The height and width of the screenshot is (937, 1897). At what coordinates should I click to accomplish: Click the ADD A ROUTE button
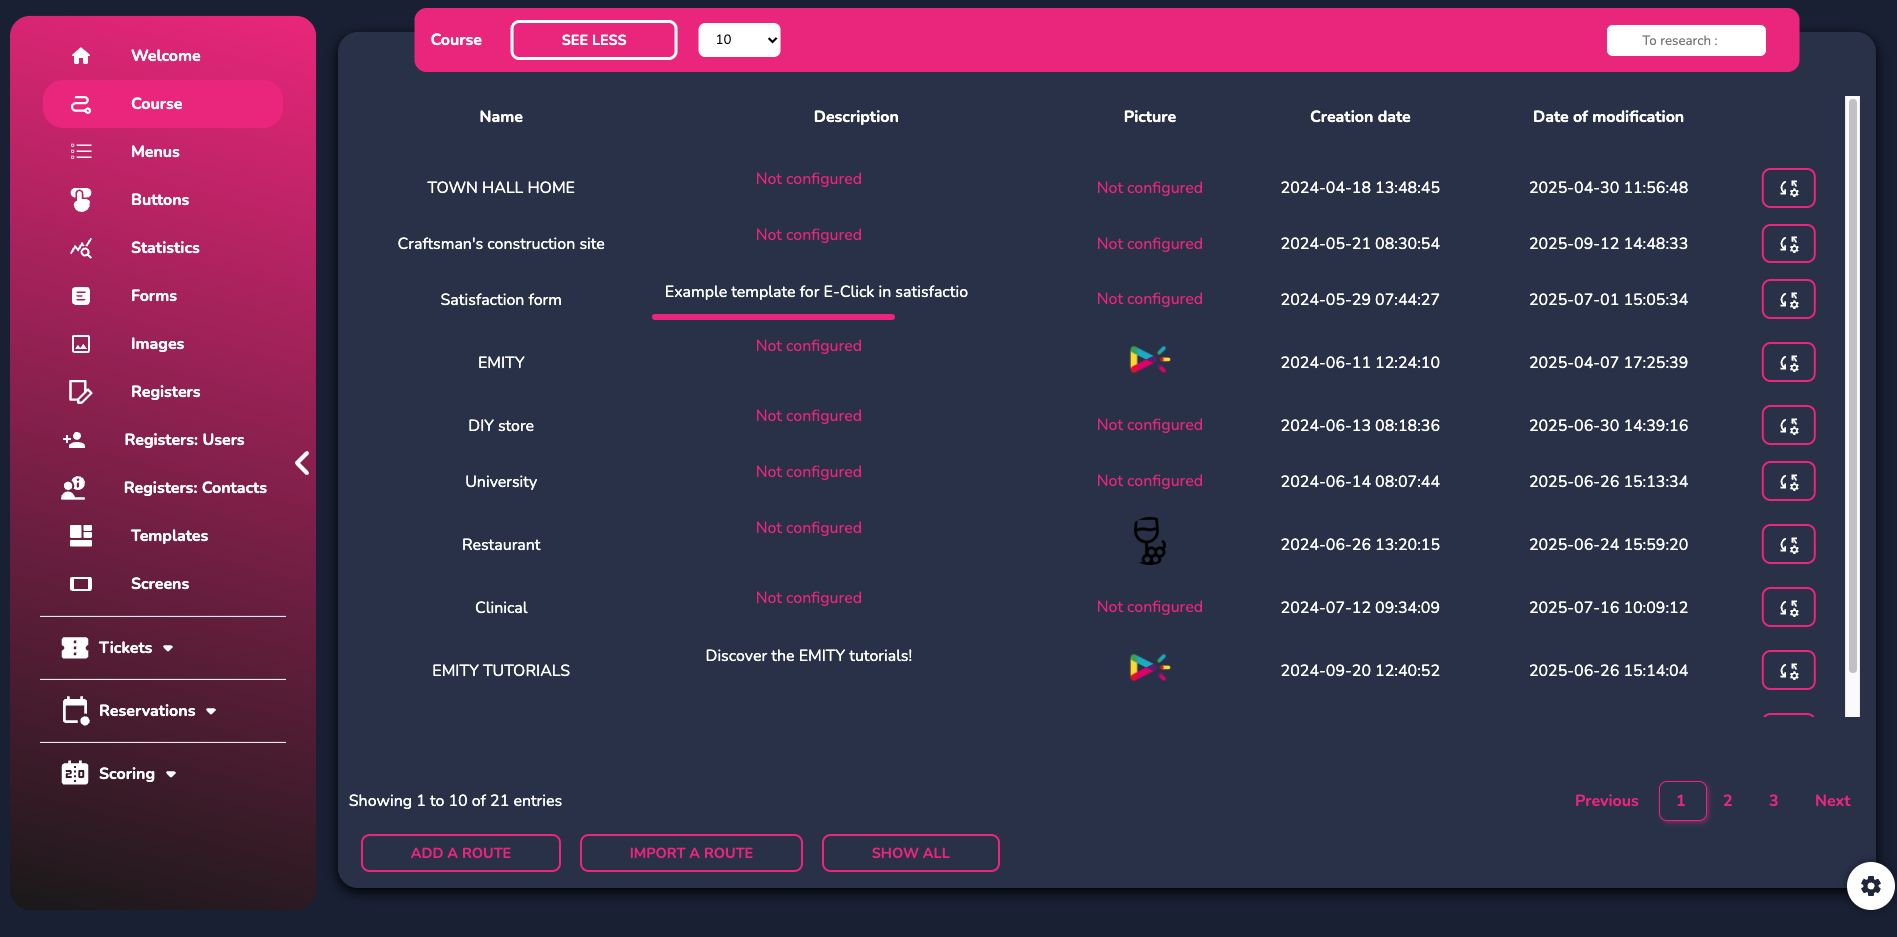click(x=461, y=853)
